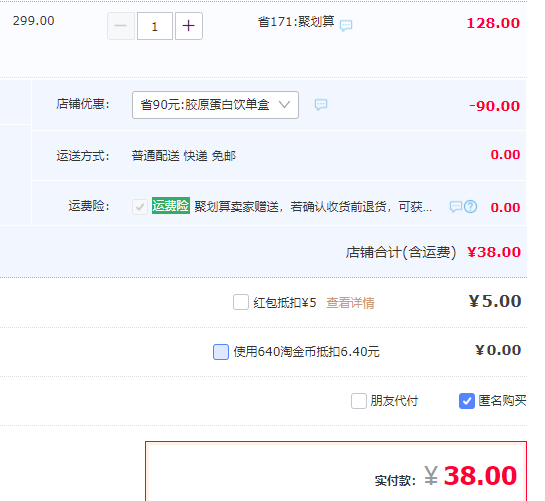Click the message icon next to store discount dropdown
Screen dimensions: 545x501
click(321, 104)
